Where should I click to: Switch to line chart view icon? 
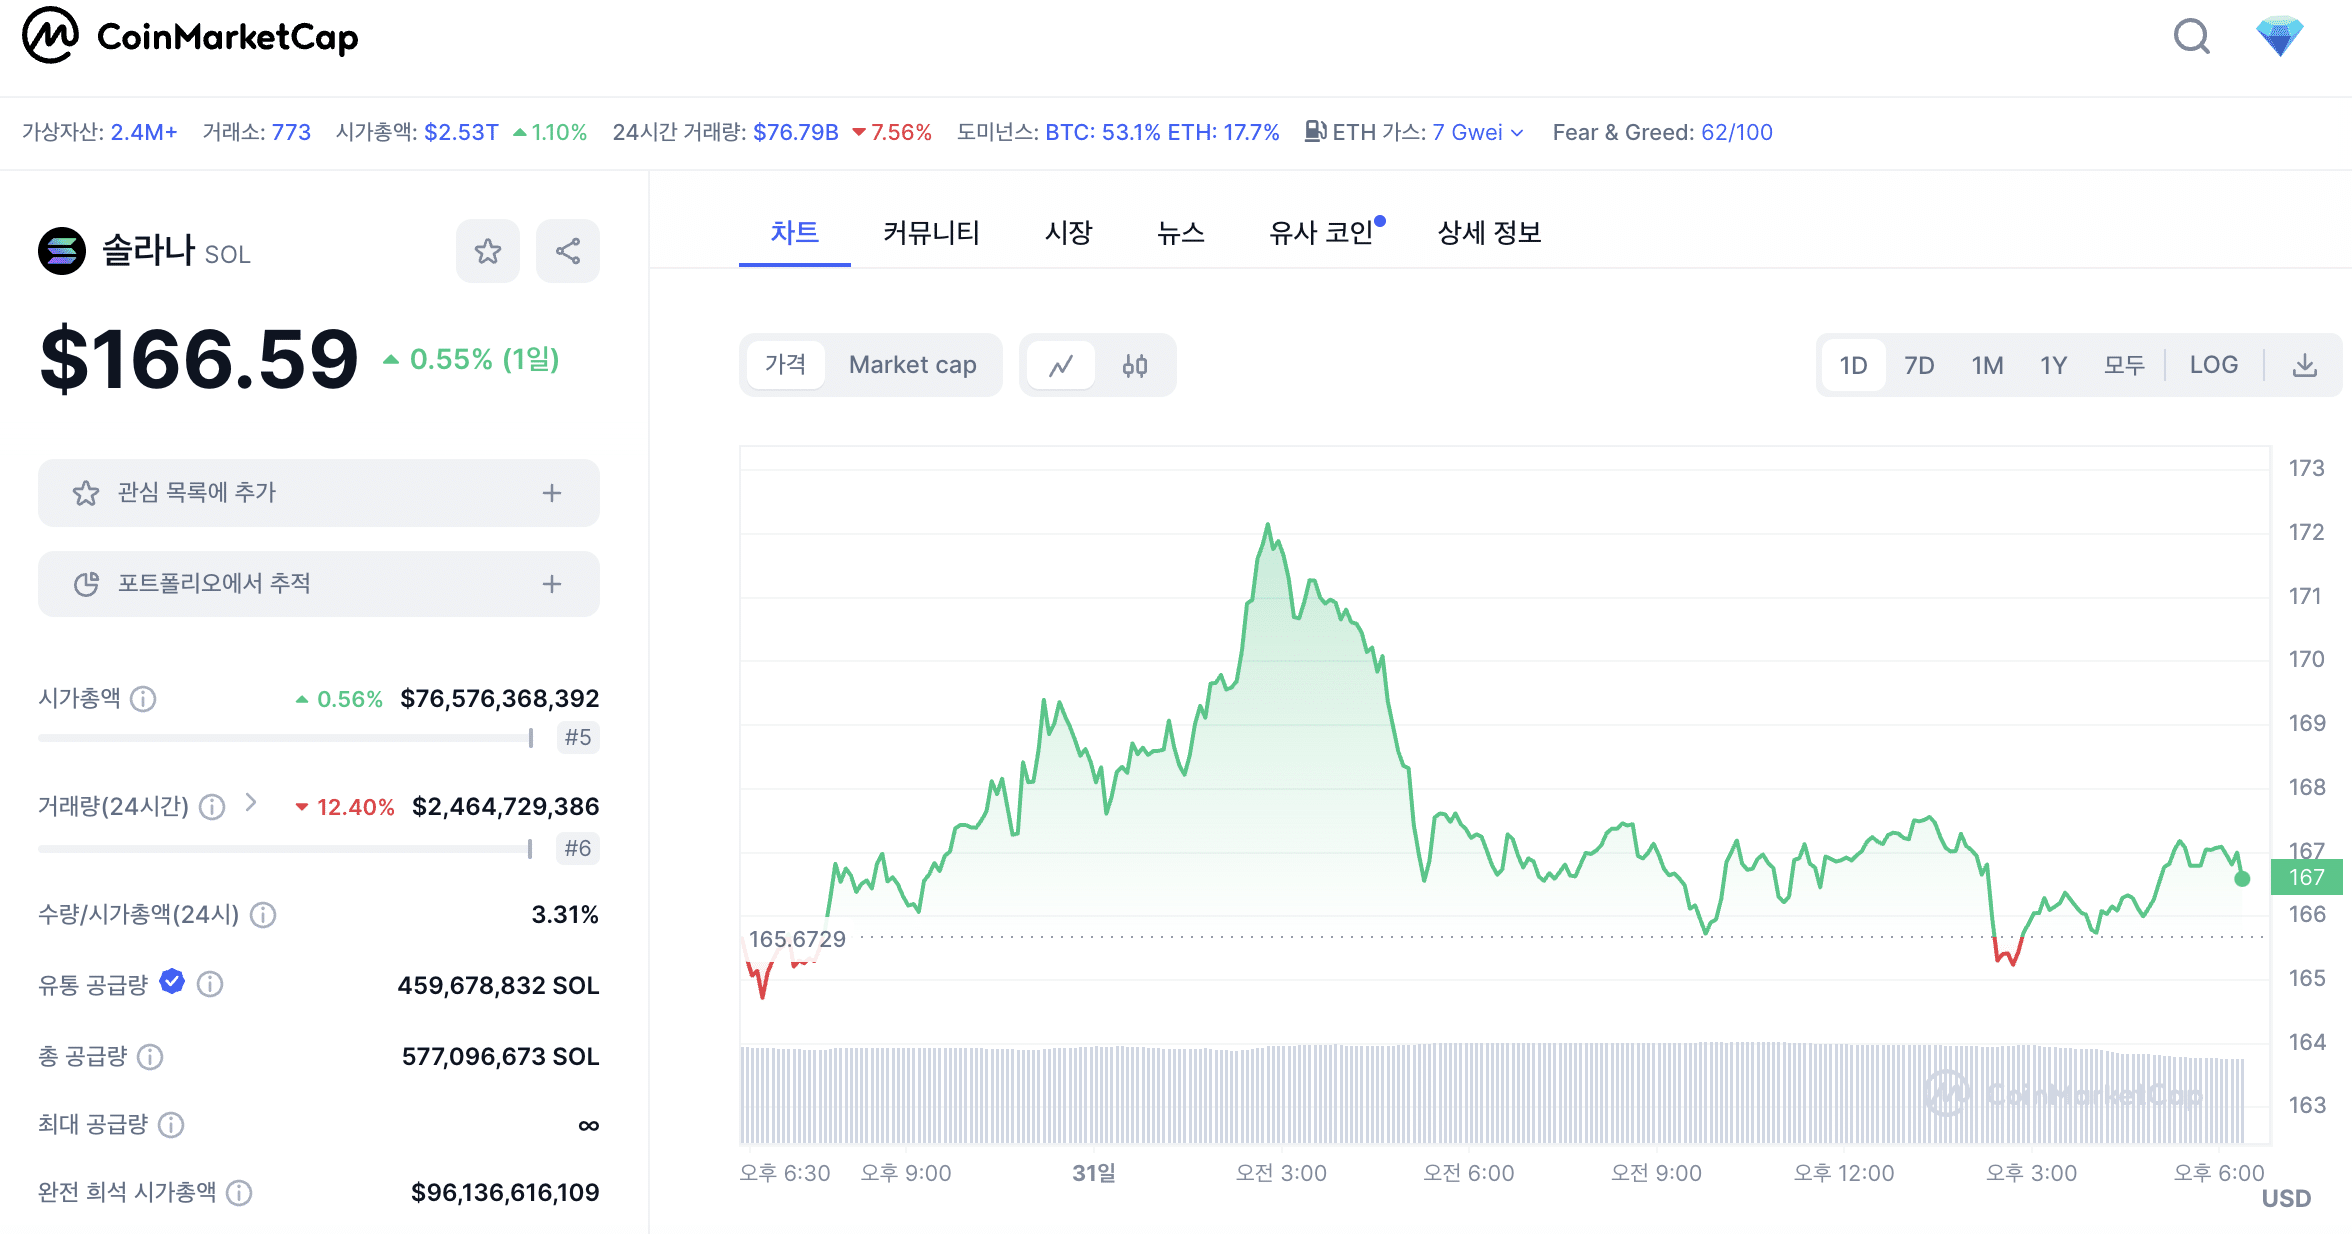(x=1061, y=365)
